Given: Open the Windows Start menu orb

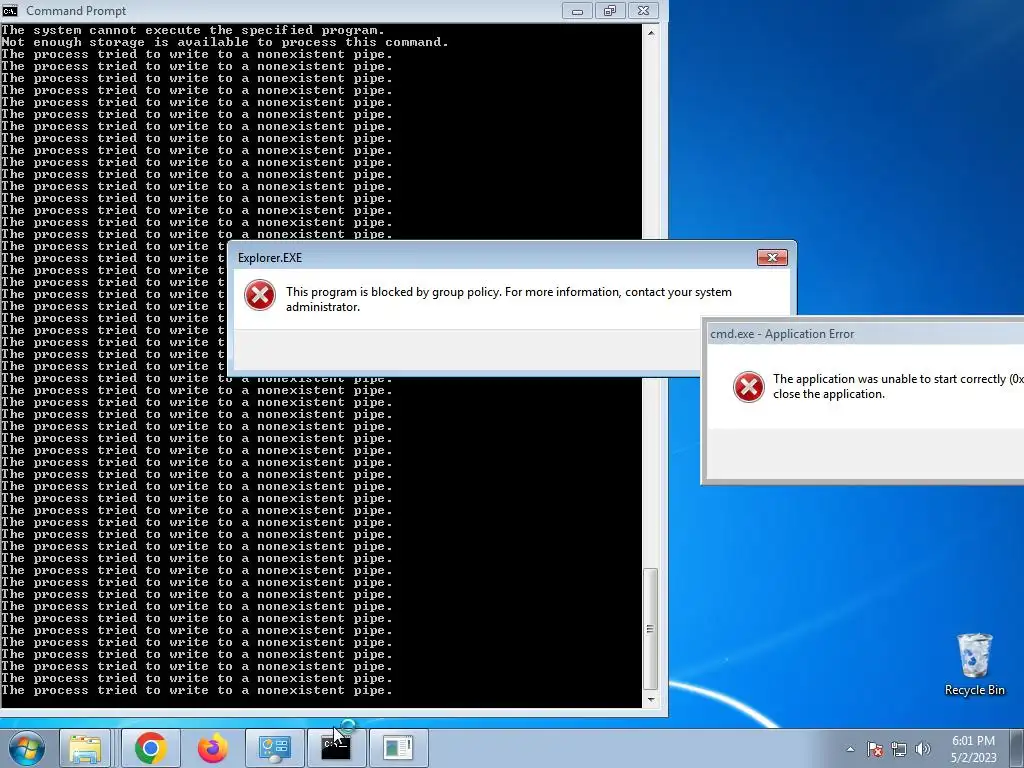Looking at the screenshot, I should point(27,748).
